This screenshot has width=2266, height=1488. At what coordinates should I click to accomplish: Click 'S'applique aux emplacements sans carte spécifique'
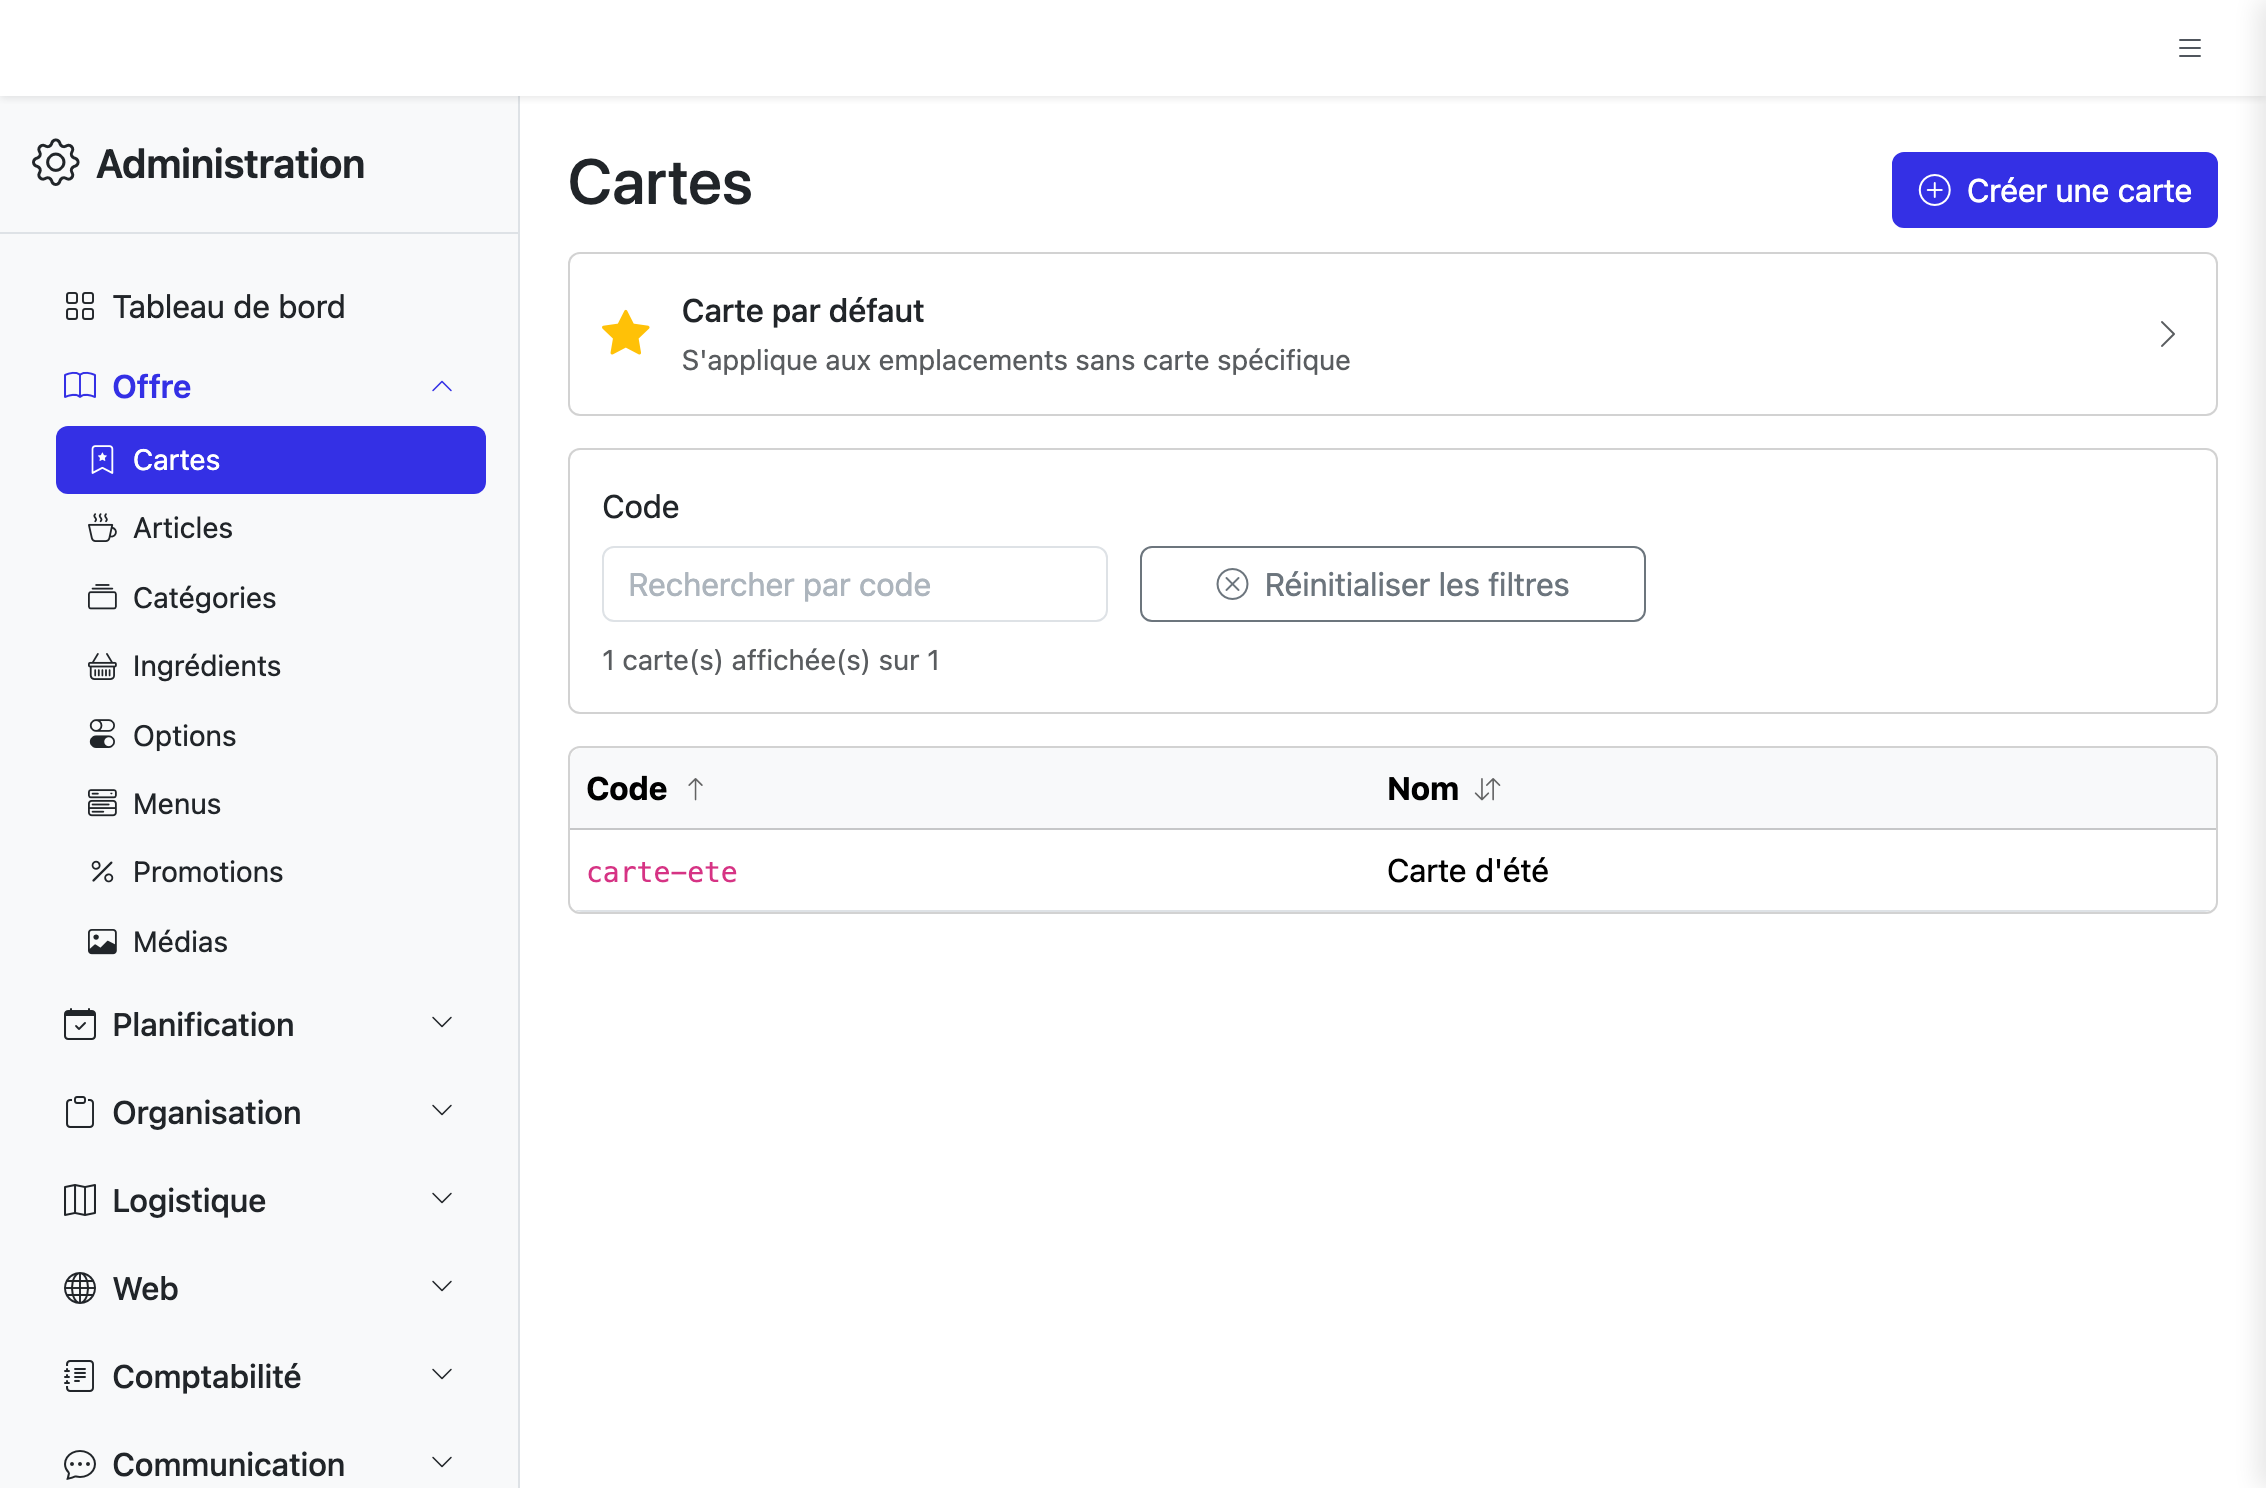(1016, 360)
